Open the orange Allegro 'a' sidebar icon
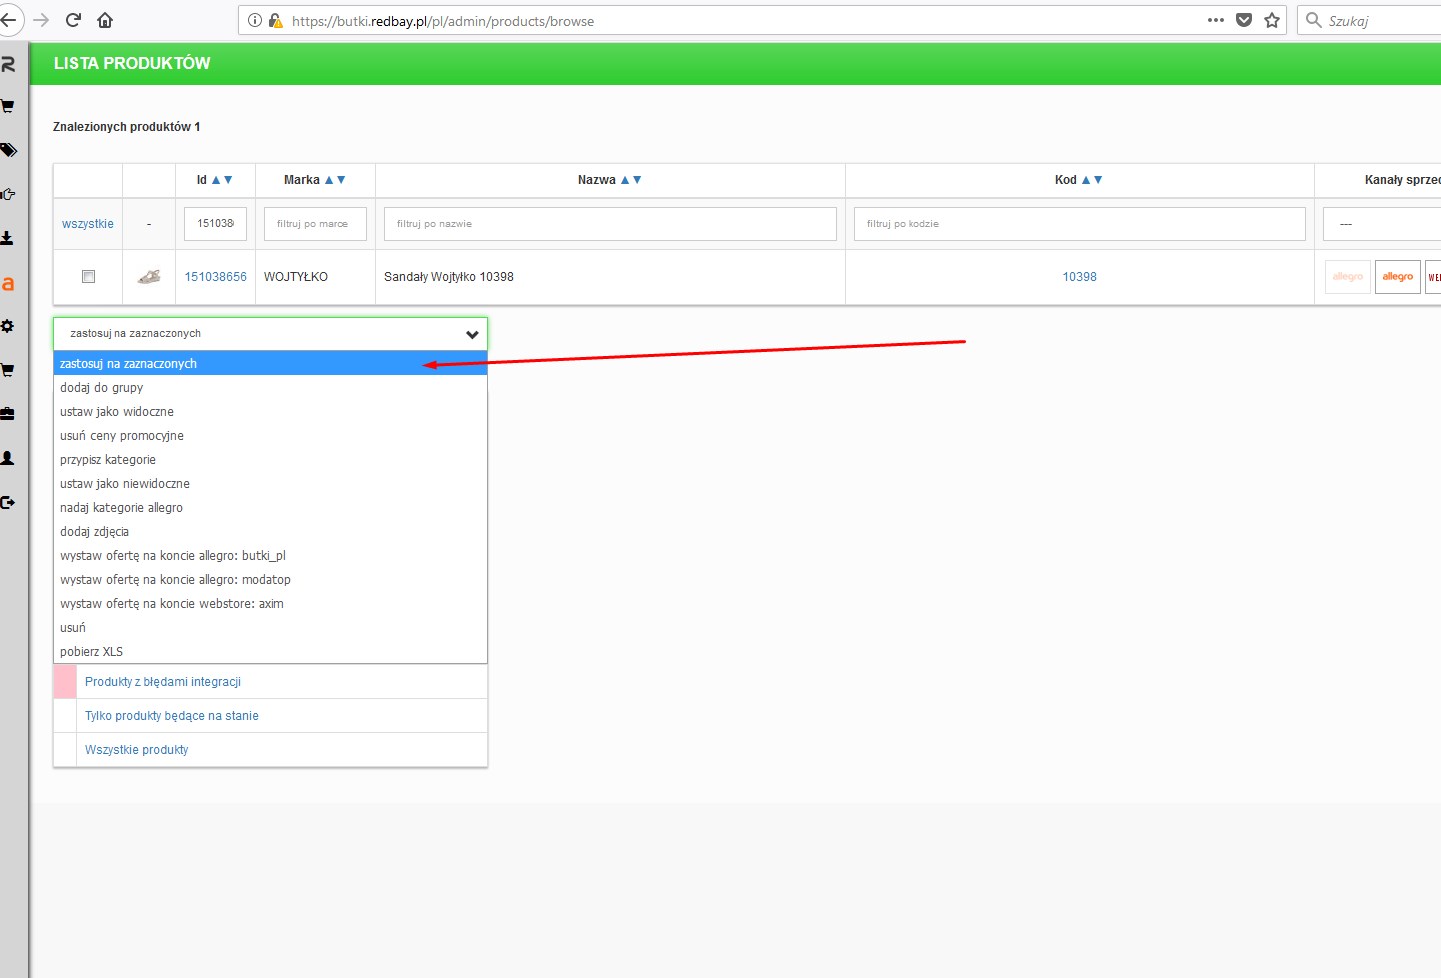 click(8, 284)
